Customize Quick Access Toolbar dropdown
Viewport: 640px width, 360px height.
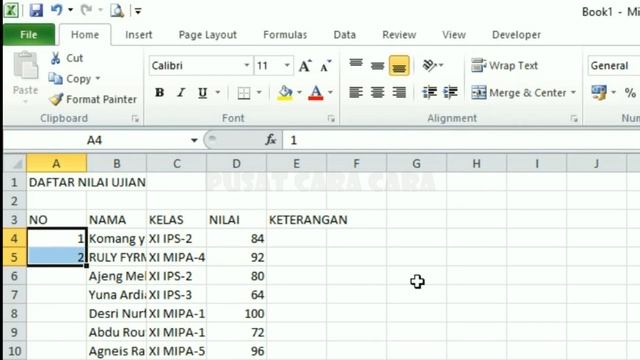click(x=138, y=11)
